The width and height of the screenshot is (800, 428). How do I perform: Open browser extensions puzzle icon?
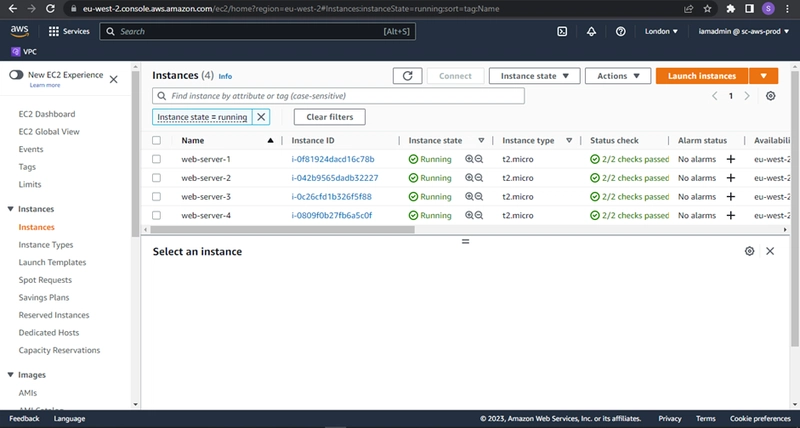(x=731, y=9)
